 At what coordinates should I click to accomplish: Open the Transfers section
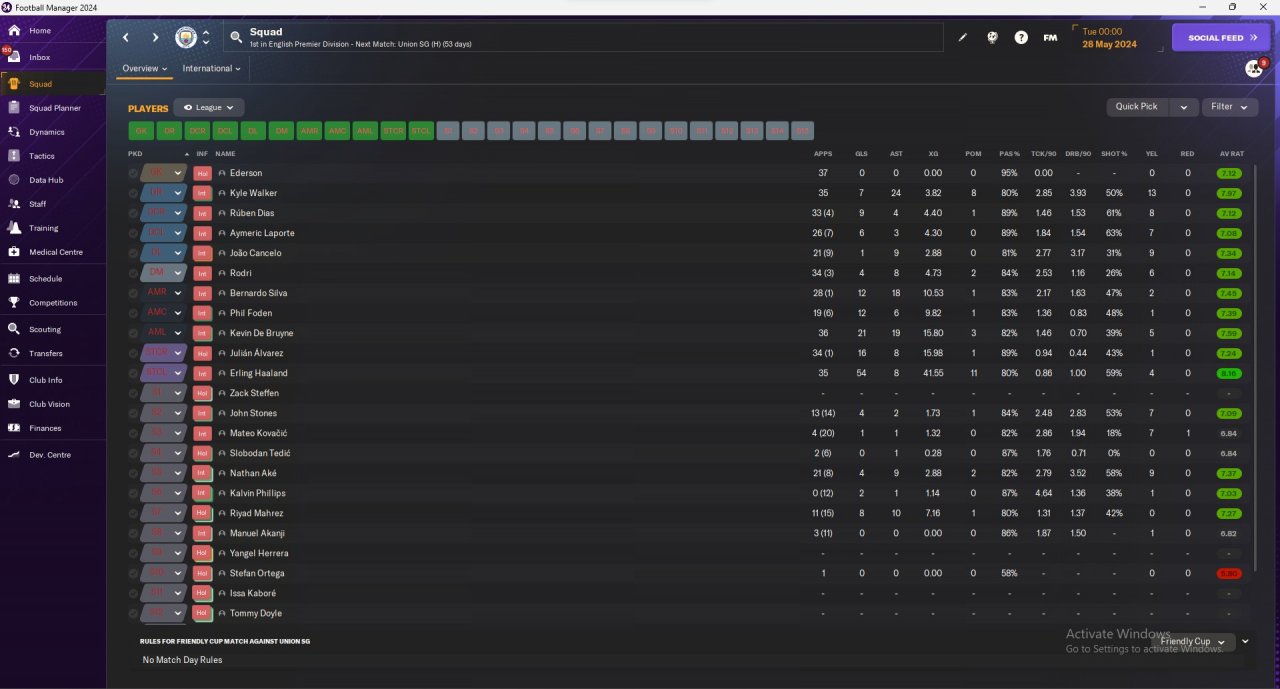click(46, 353)
